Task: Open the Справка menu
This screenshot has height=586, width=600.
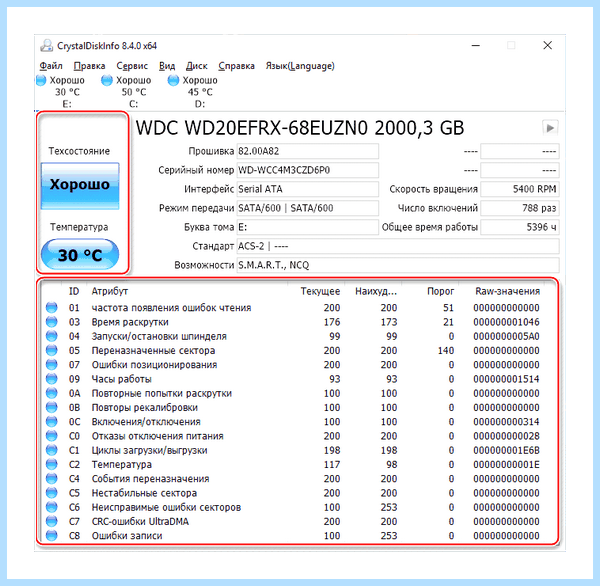Action: 236,66
